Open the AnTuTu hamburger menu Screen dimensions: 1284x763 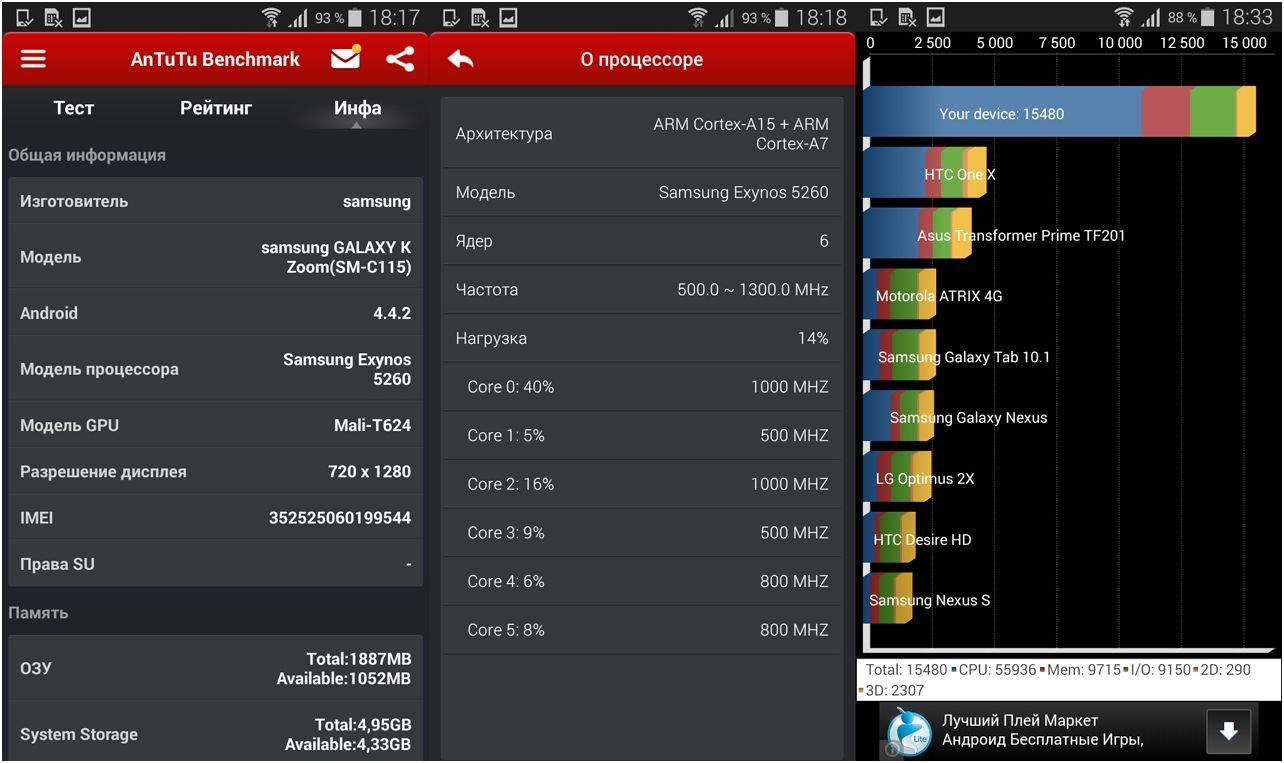[x=34, y=59]
